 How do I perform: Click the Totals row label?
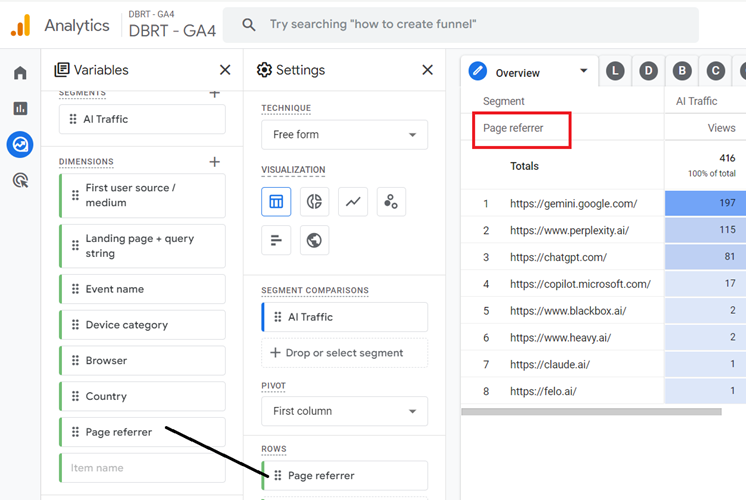[524, 166]
